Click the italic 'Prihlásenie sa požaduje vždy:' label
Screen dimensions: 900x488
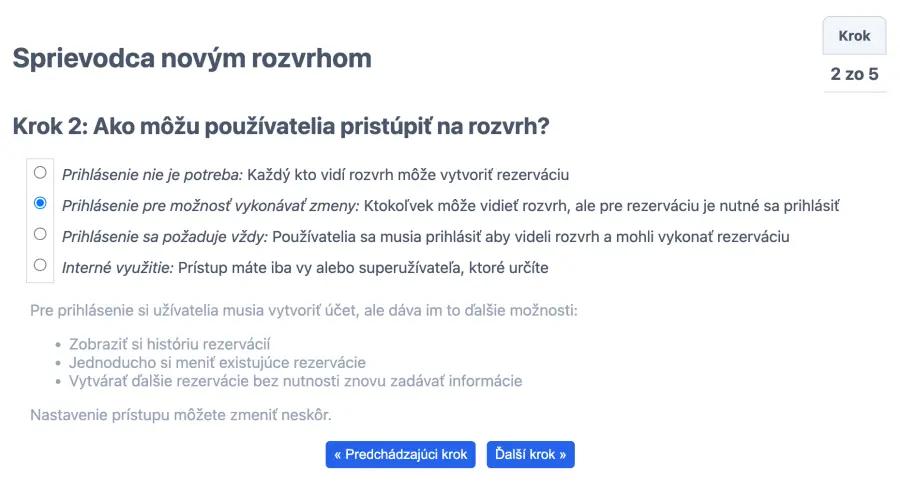(x=165, y=236)
